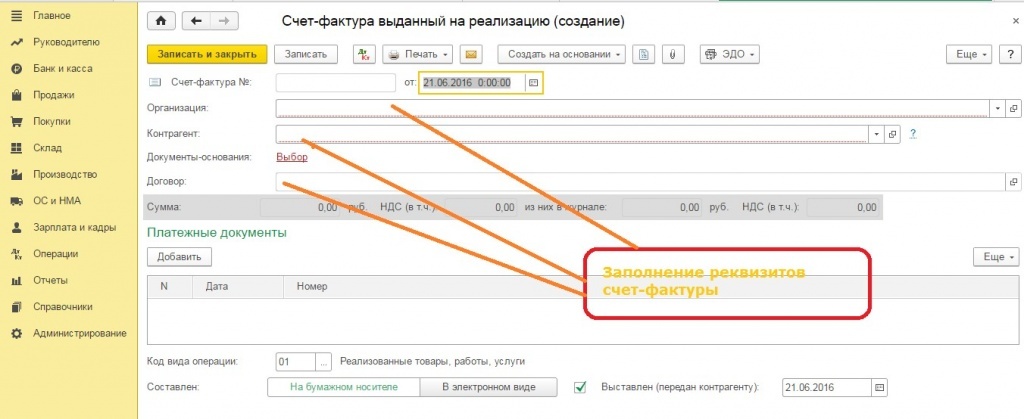Viewport: 1024px width, 419px height.
Task: Open attached files paperclip icon
Action: pyautogui.click(x=672, y=54)
